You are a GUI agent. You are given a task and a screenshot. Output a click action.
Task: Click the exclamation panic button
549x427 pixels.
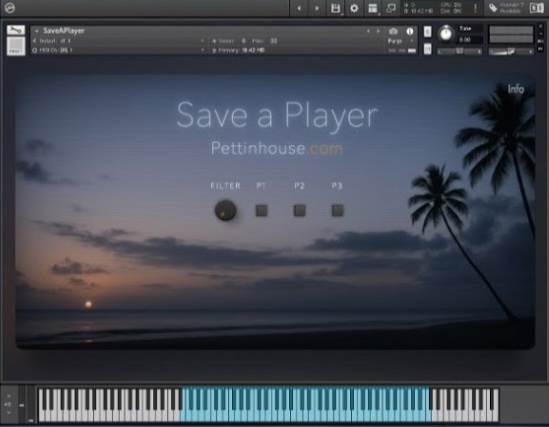[475, 8]
